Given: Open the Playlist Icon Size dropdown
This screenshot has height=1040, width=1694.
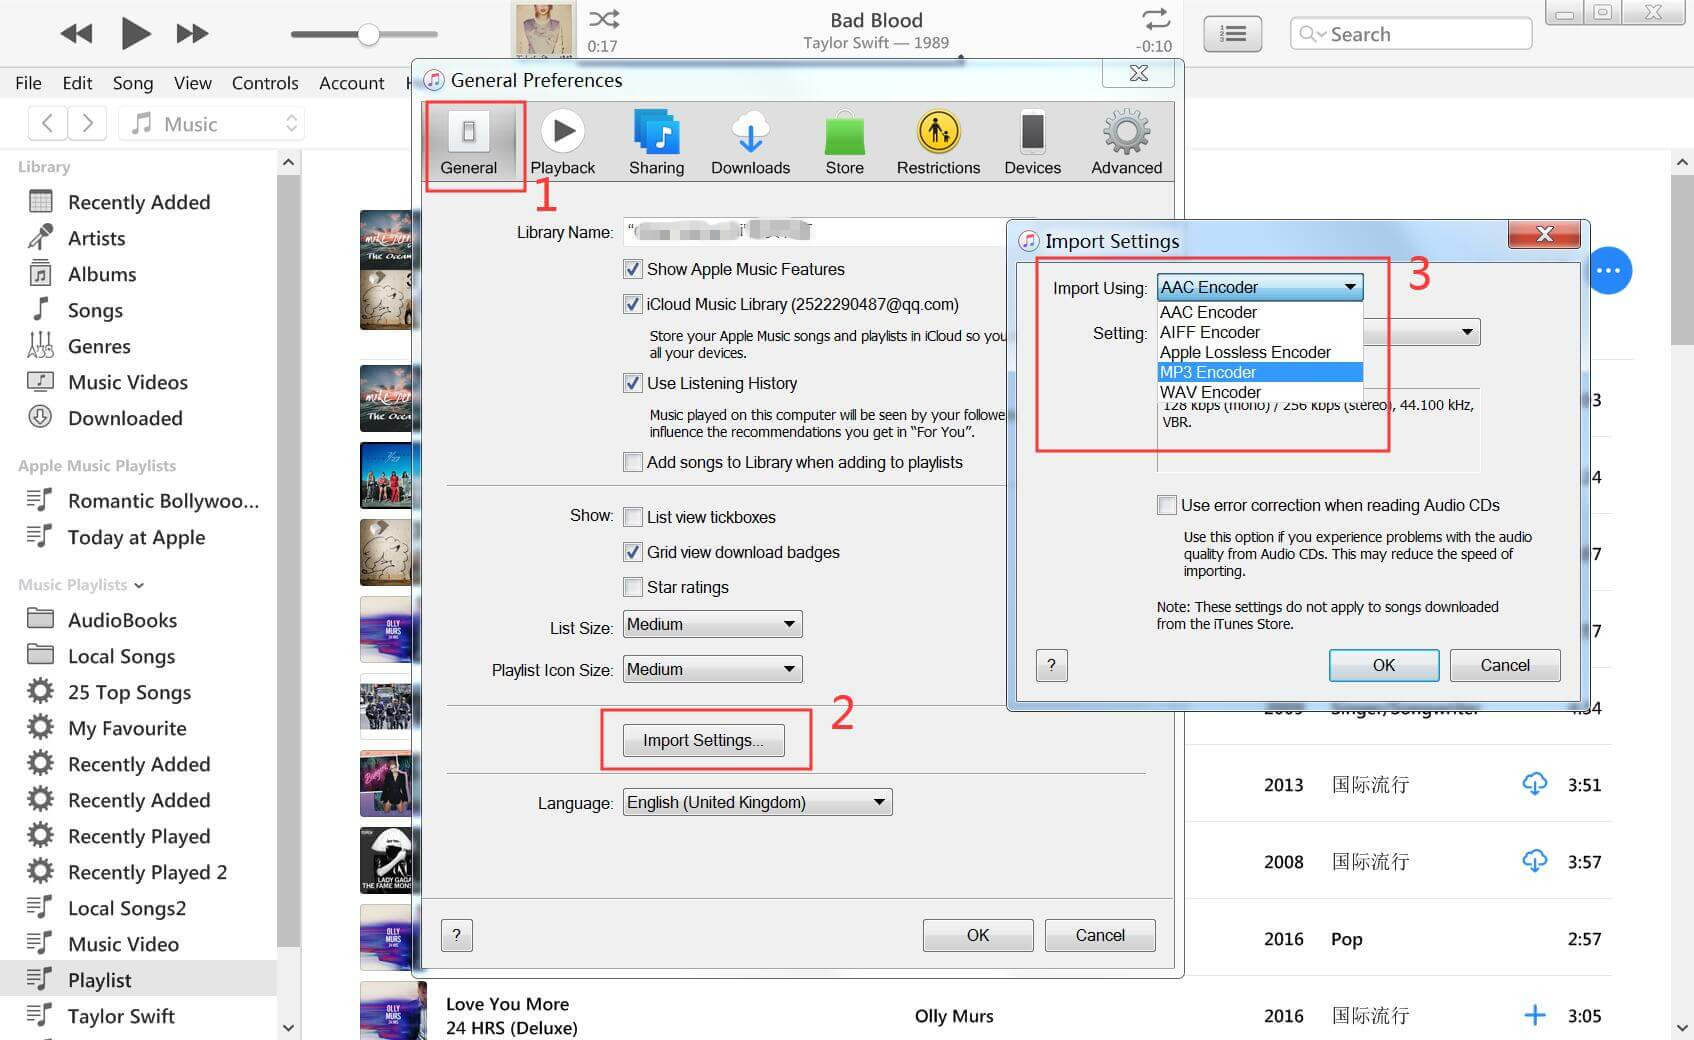Looking at the screenshot, I should 712,669.
